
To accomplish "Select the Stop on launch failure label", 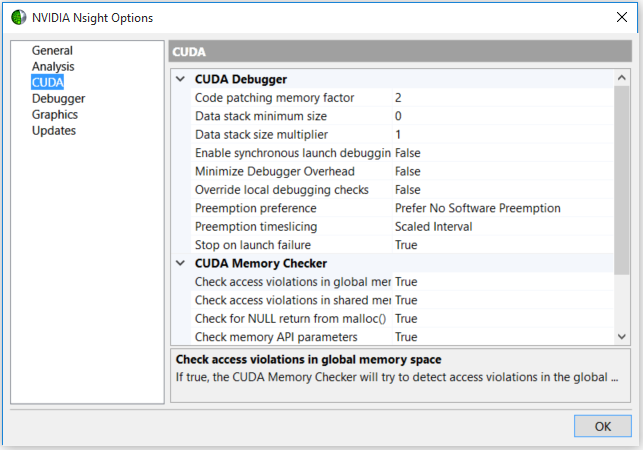I will click(253, 245).
